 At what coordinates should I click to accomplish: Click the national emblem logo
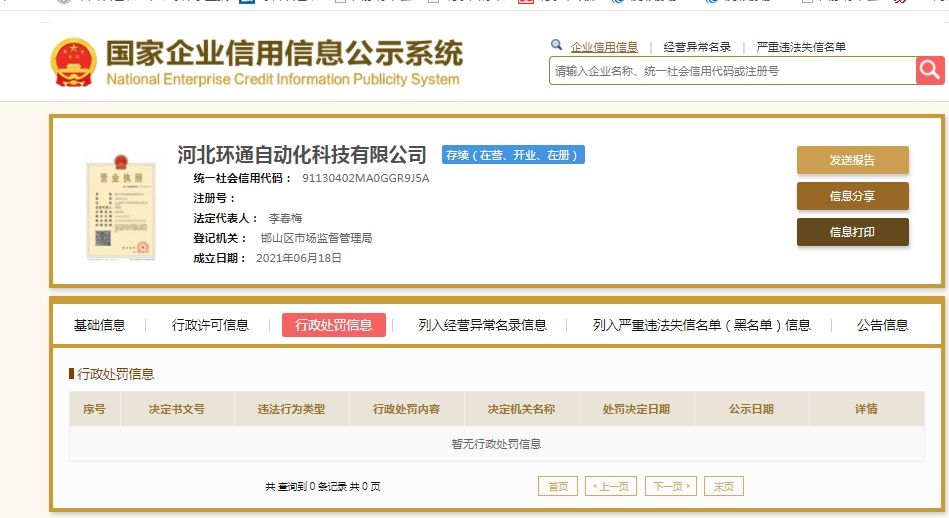click(x=73, y=62)
